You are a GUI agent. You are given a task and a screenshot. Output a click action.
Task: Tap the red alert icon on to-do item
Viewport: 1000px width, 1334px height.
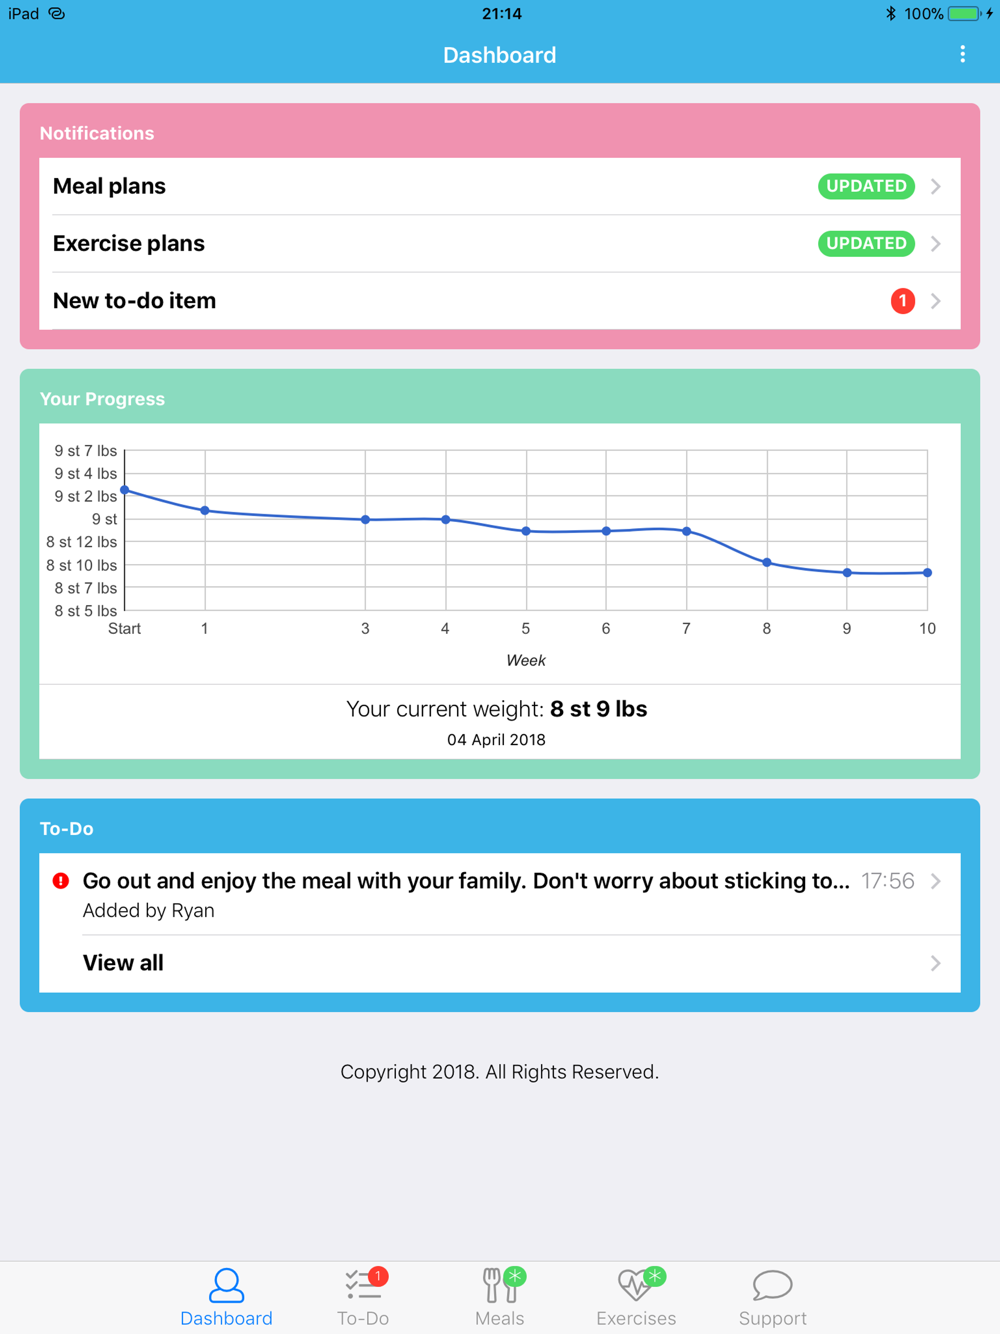pyautogui.click(x=61, y=881)
